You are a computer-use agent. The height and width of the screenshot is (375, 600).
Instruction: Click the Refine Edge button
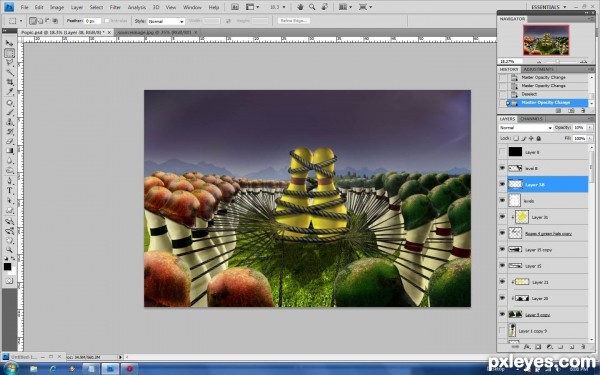[x=293, y=21]
